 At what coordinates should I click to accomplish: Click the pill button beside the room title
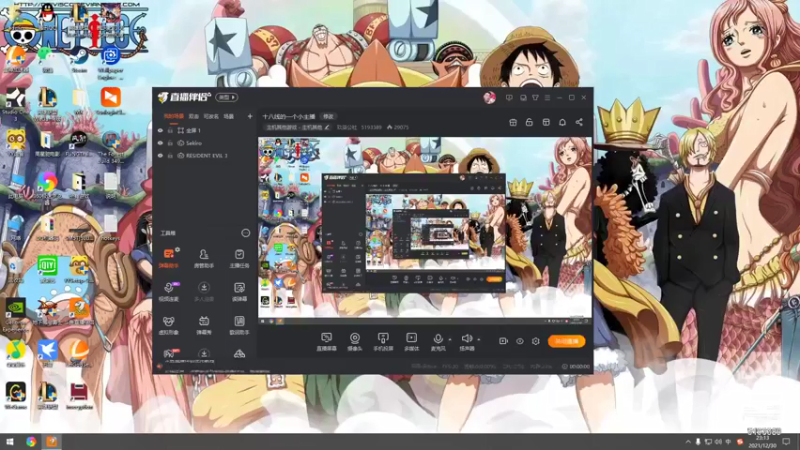point(328,116)
